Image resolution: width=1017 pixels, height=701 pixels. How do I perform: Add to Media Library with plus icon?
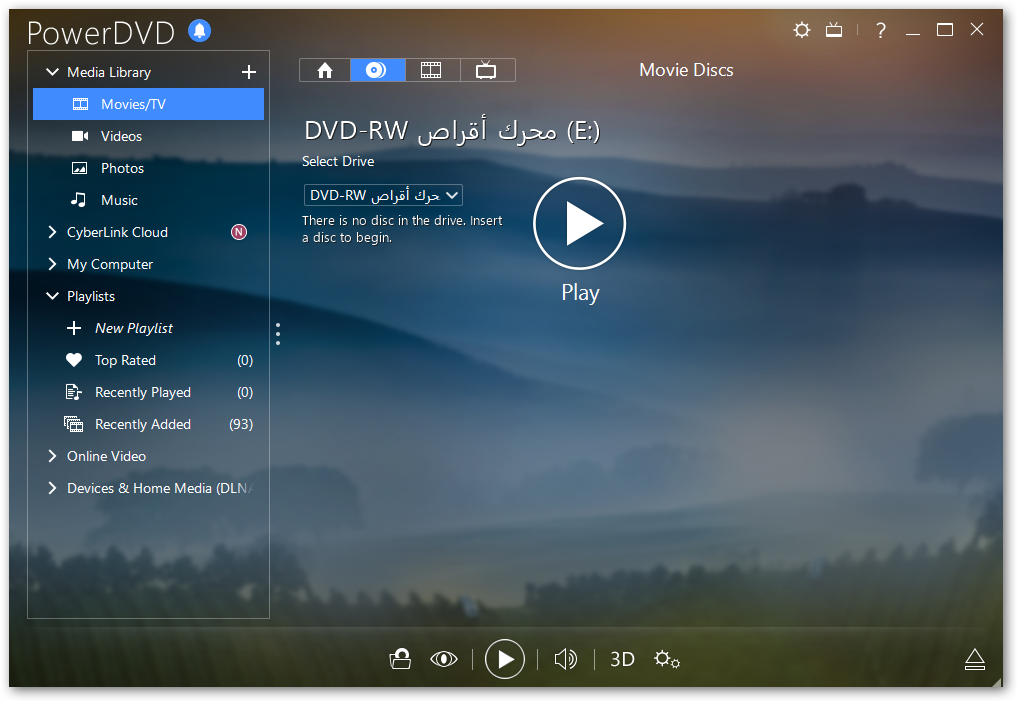(x=249, y=72)
